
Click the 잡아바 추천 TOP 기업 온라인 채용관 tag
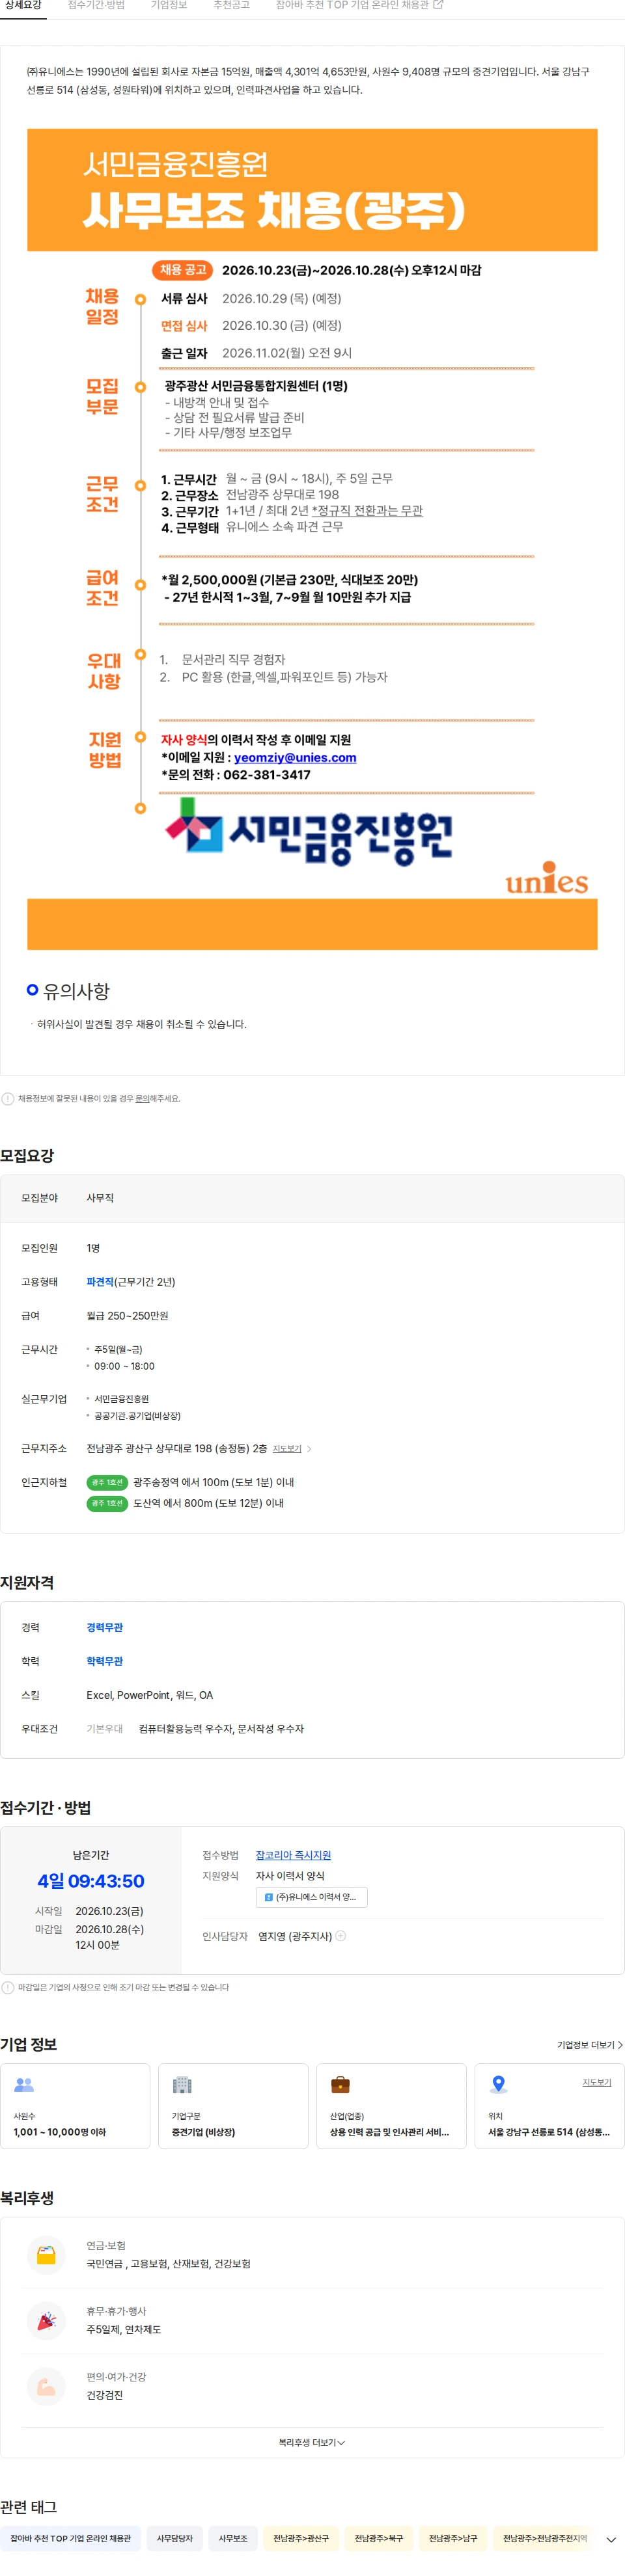(70, 2538)
